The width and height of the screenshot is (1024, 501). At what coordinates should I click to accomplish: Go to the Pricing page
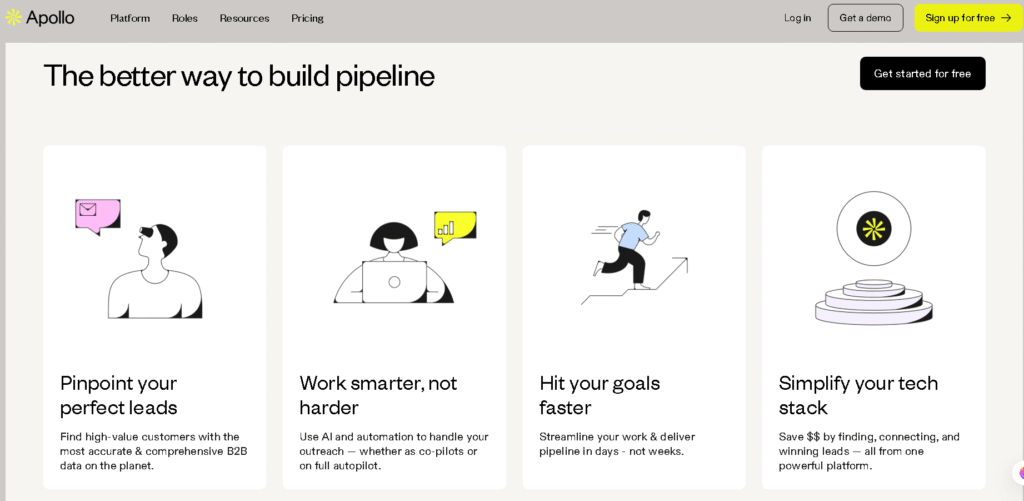tap(307, 18)
